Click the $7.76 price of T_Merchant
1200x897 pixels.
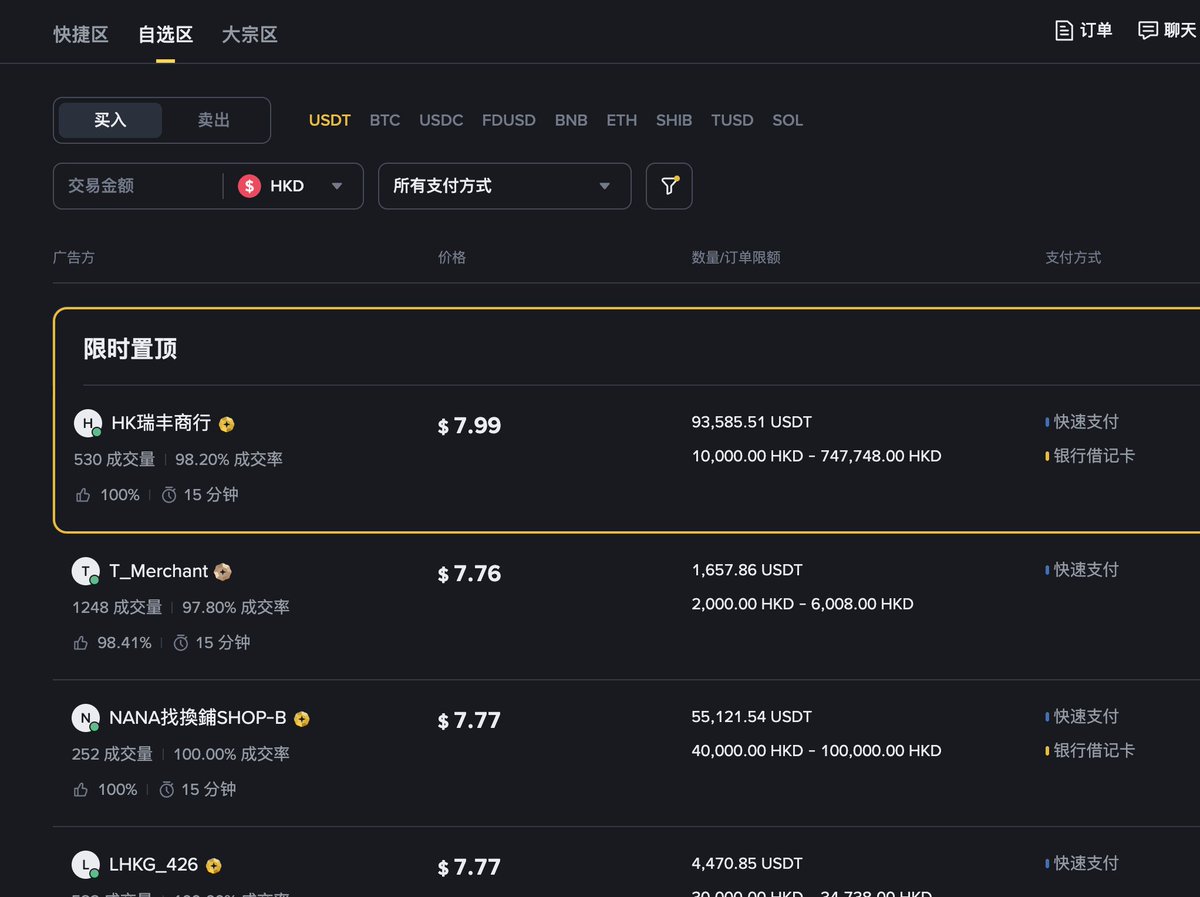469,574
